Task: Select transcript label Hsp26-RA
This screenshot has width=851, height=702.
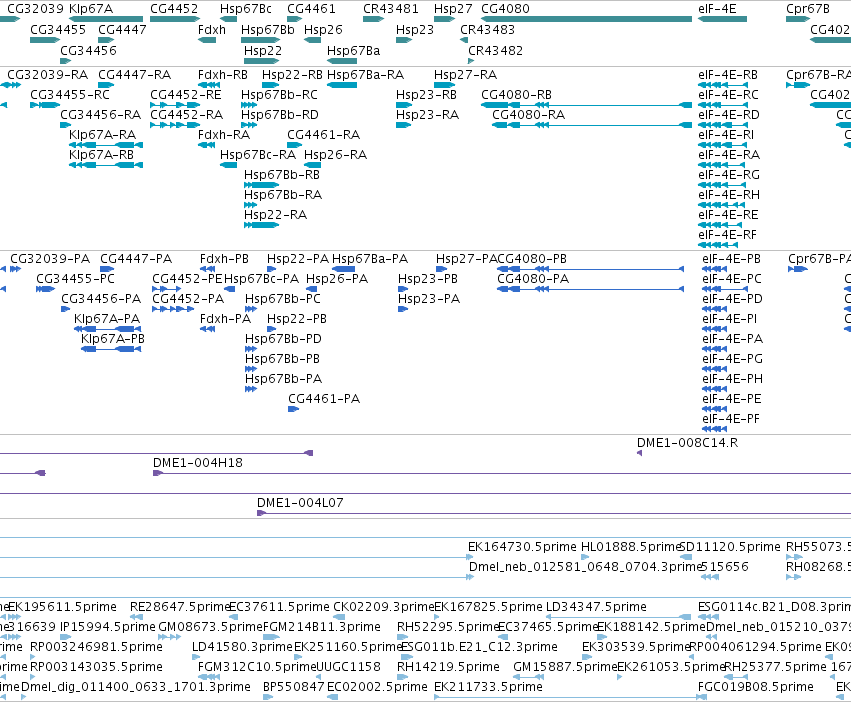Action: tap(335, 155)
